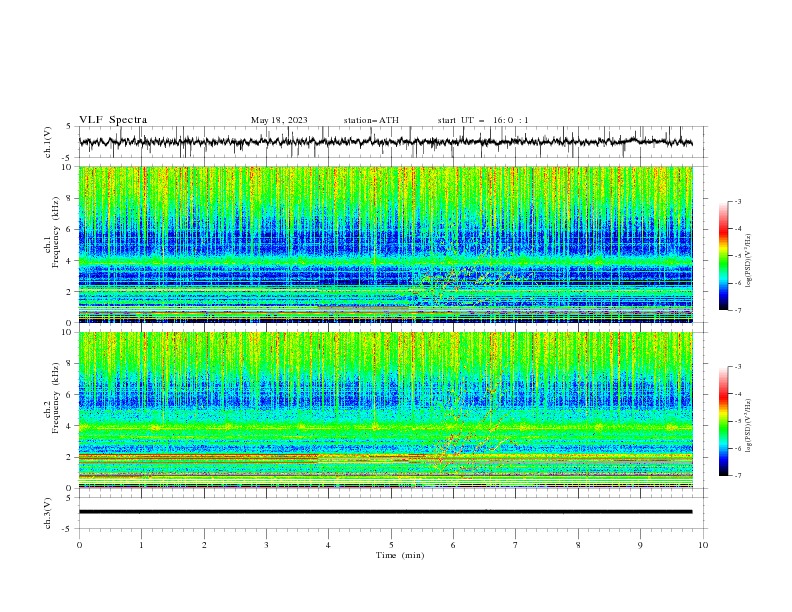
Task: Click the ch.1 PSD color scale bar
Action: [x=723, y=255]
